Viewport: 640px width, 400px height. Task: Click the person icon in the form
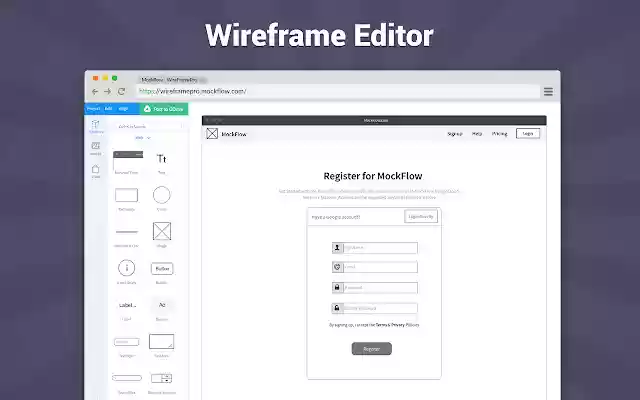[337, 248]
